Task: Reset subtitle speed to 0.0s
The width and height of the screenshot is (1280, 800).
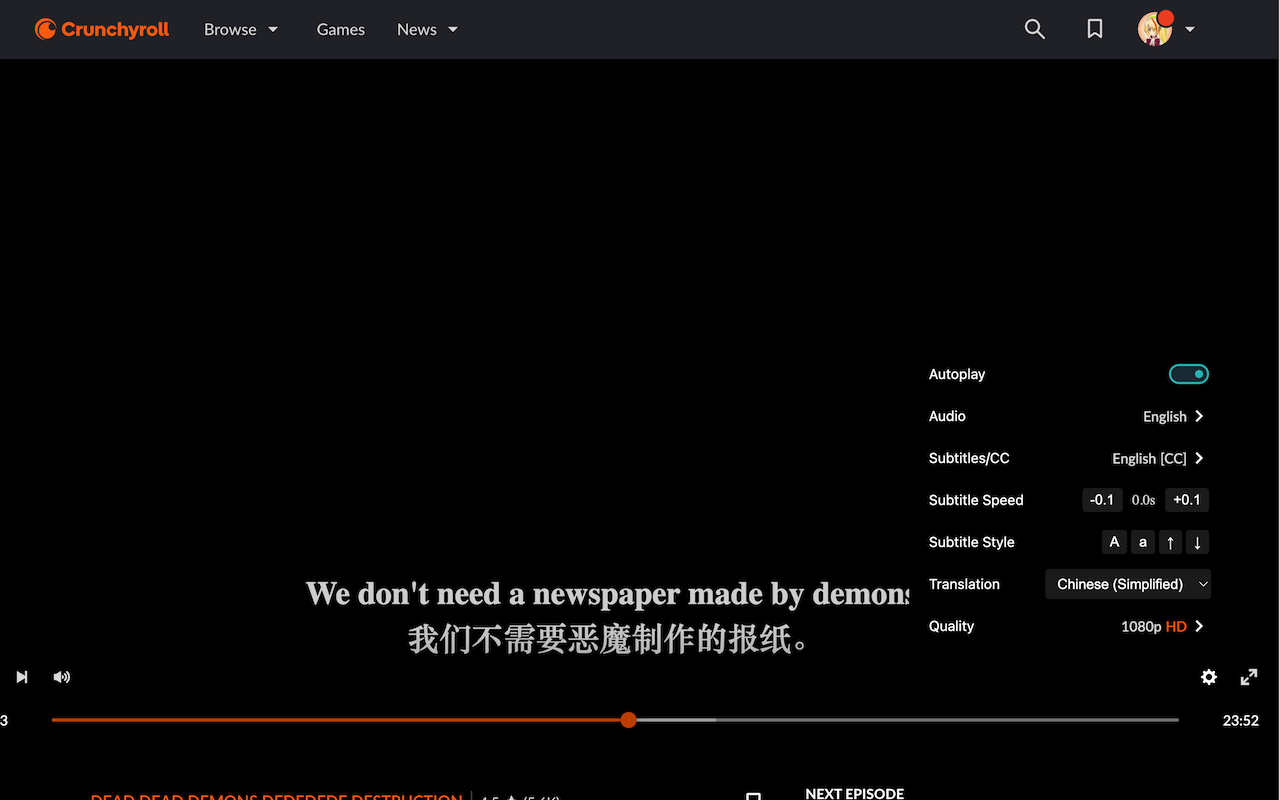Action: click(1143, 500)
